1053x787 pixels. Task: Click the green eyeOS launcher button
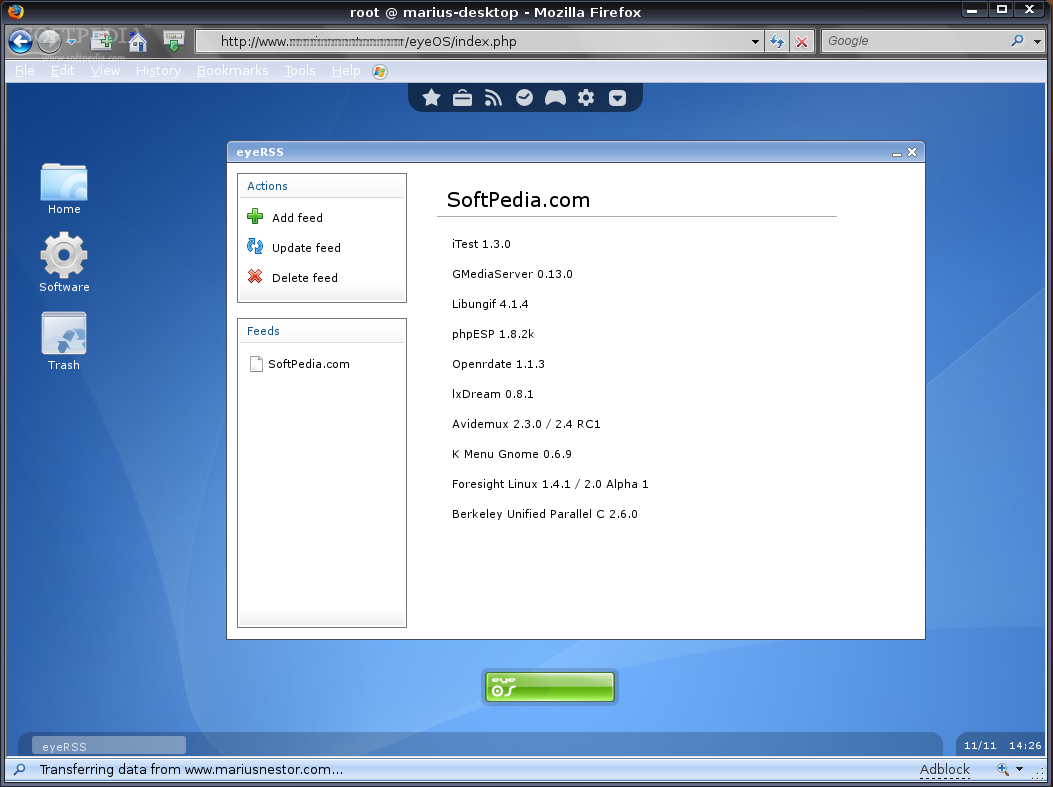coord(549,687)
